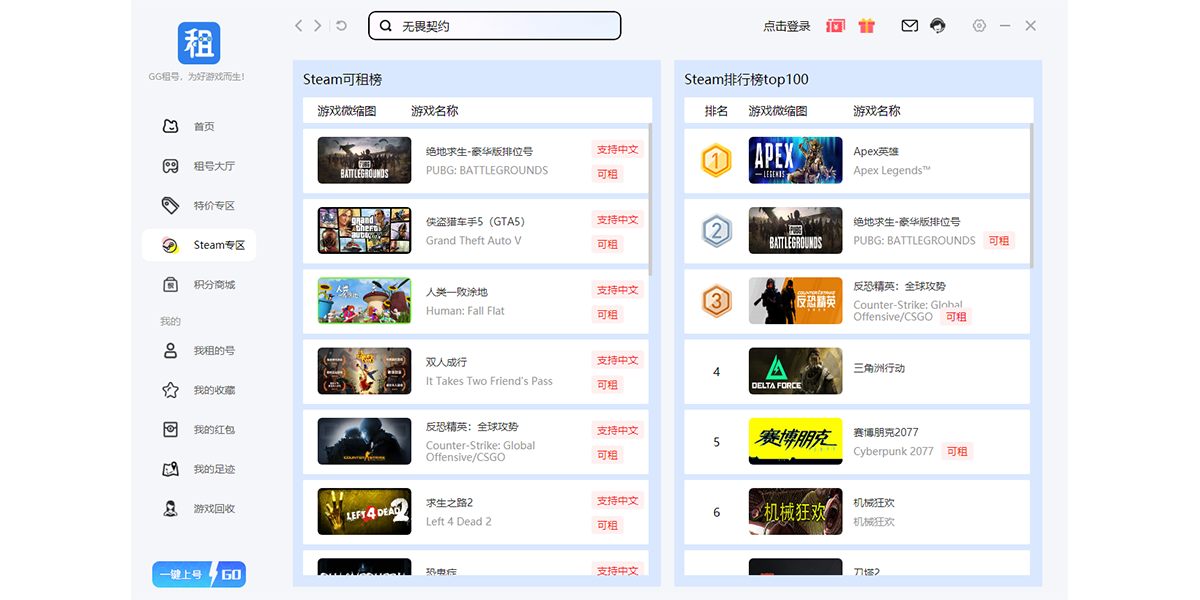Click the magnifier icon in search box
The image size is (1200, 600).
(x=386, y=26)
